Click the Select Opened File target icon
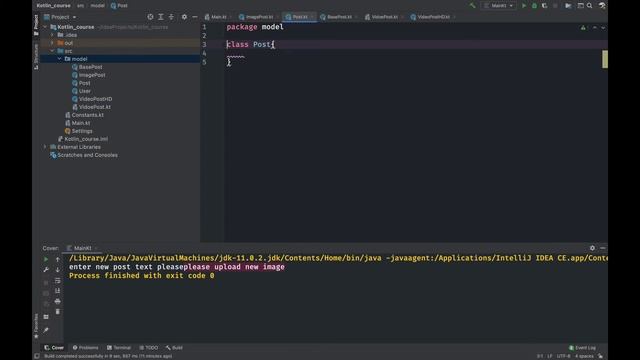The height and width of the screenshot is (360, 640). point(150,17)
